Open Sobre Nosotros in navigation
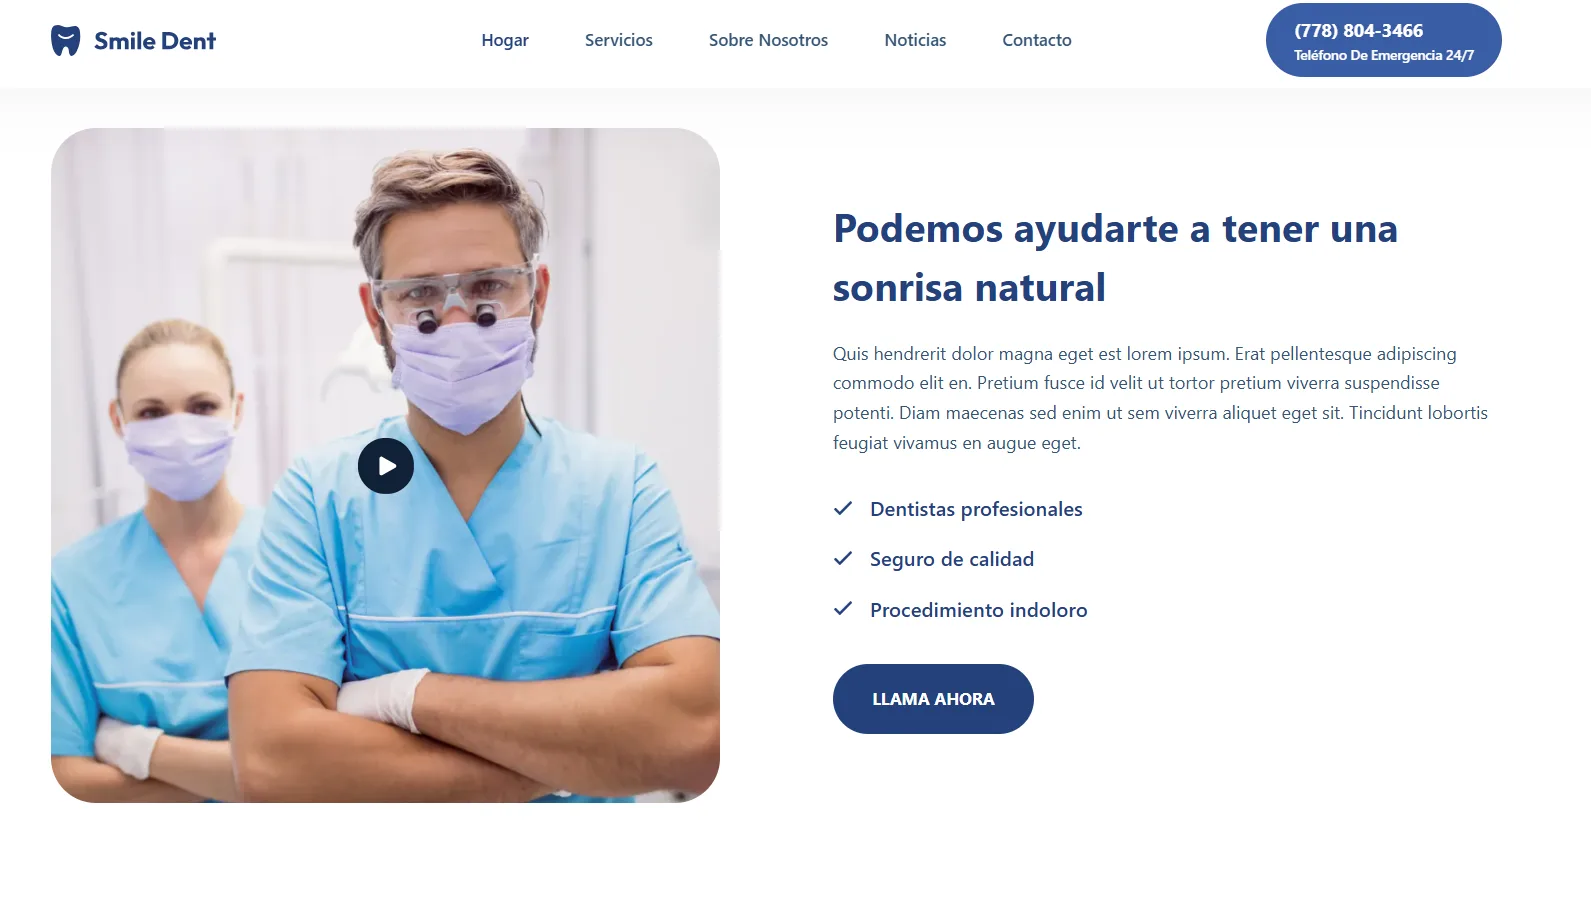The height and width of the screenshot is (898, 1591). (768, 40)
